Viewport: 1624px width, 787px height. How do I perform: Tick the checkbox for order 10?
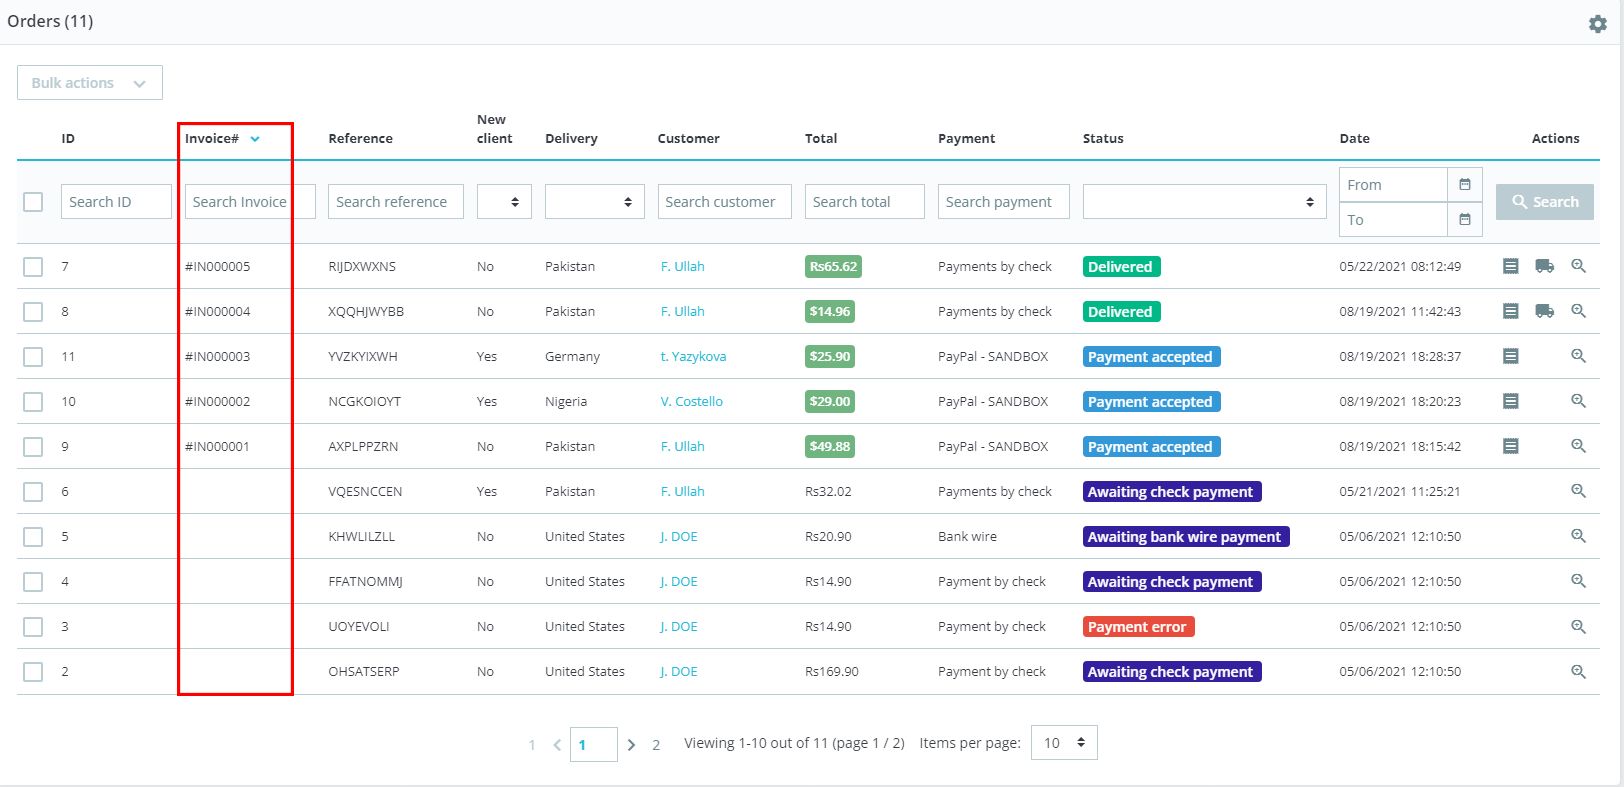33,402
